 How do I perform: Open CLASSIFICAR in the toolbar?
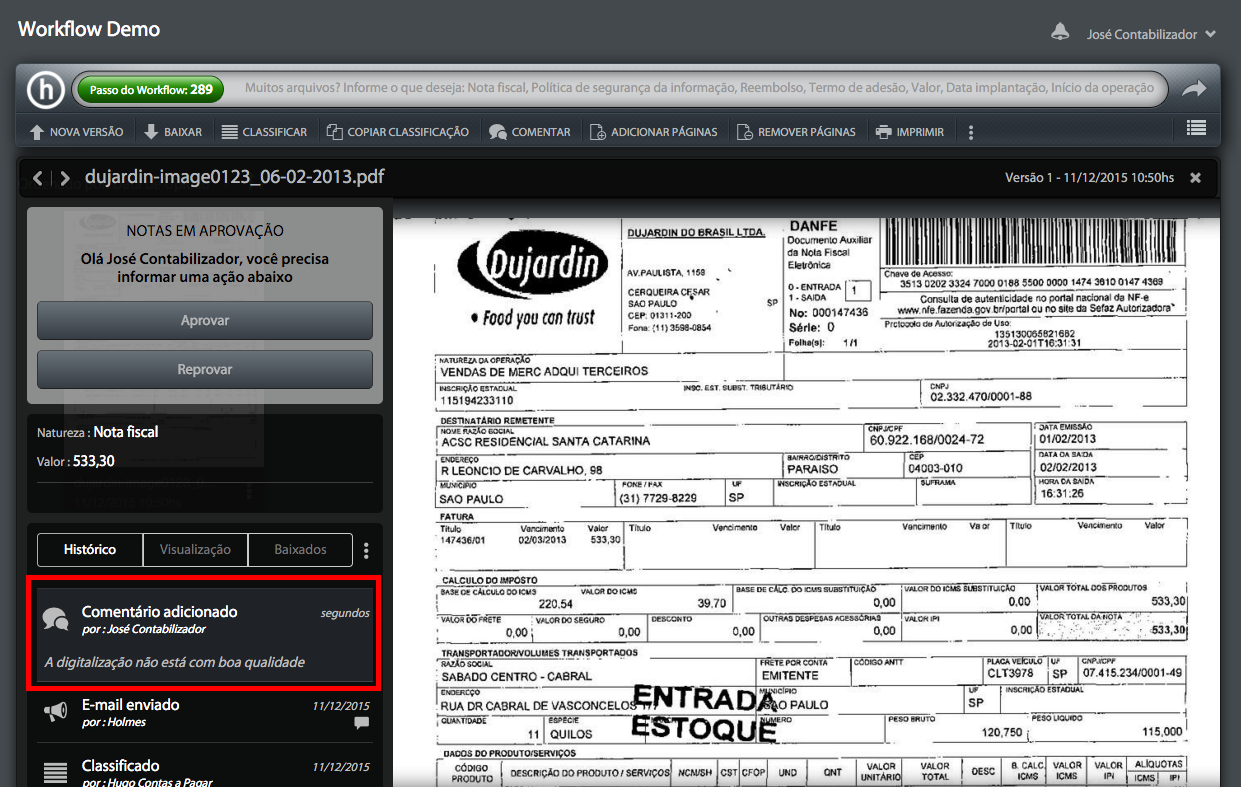264,131
